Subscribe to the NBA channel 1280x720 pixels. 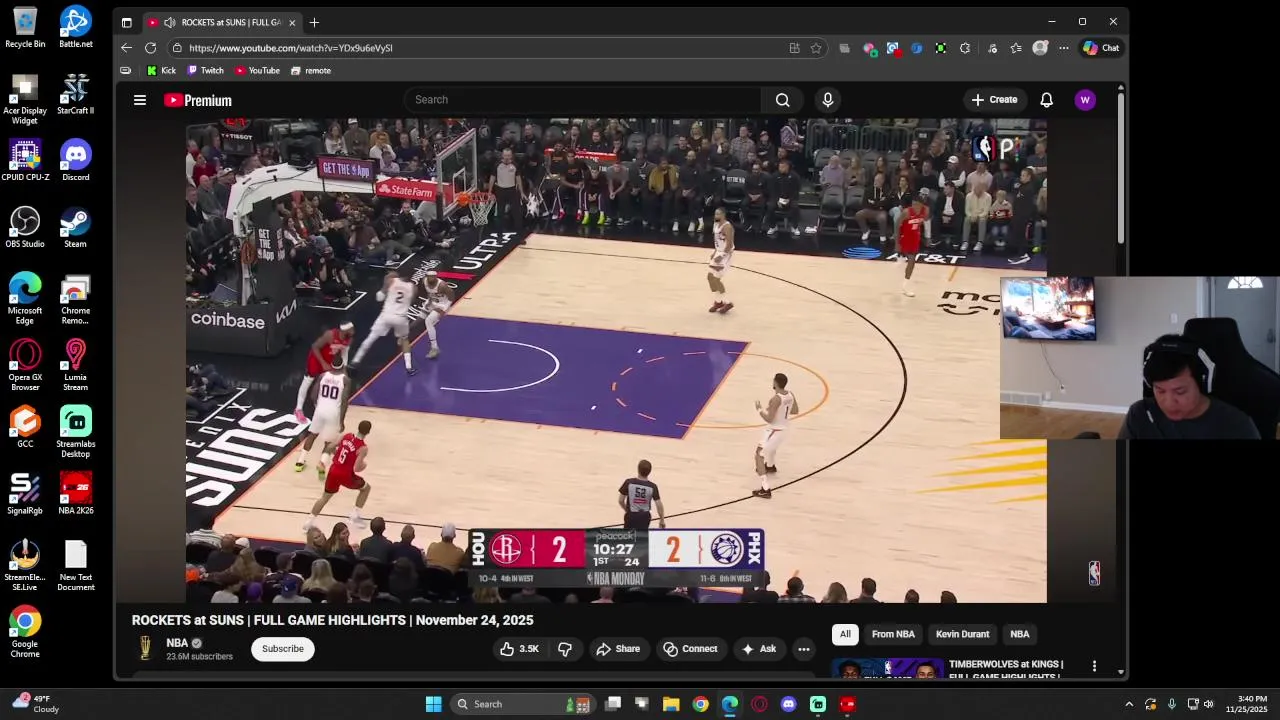coord(283,649)
